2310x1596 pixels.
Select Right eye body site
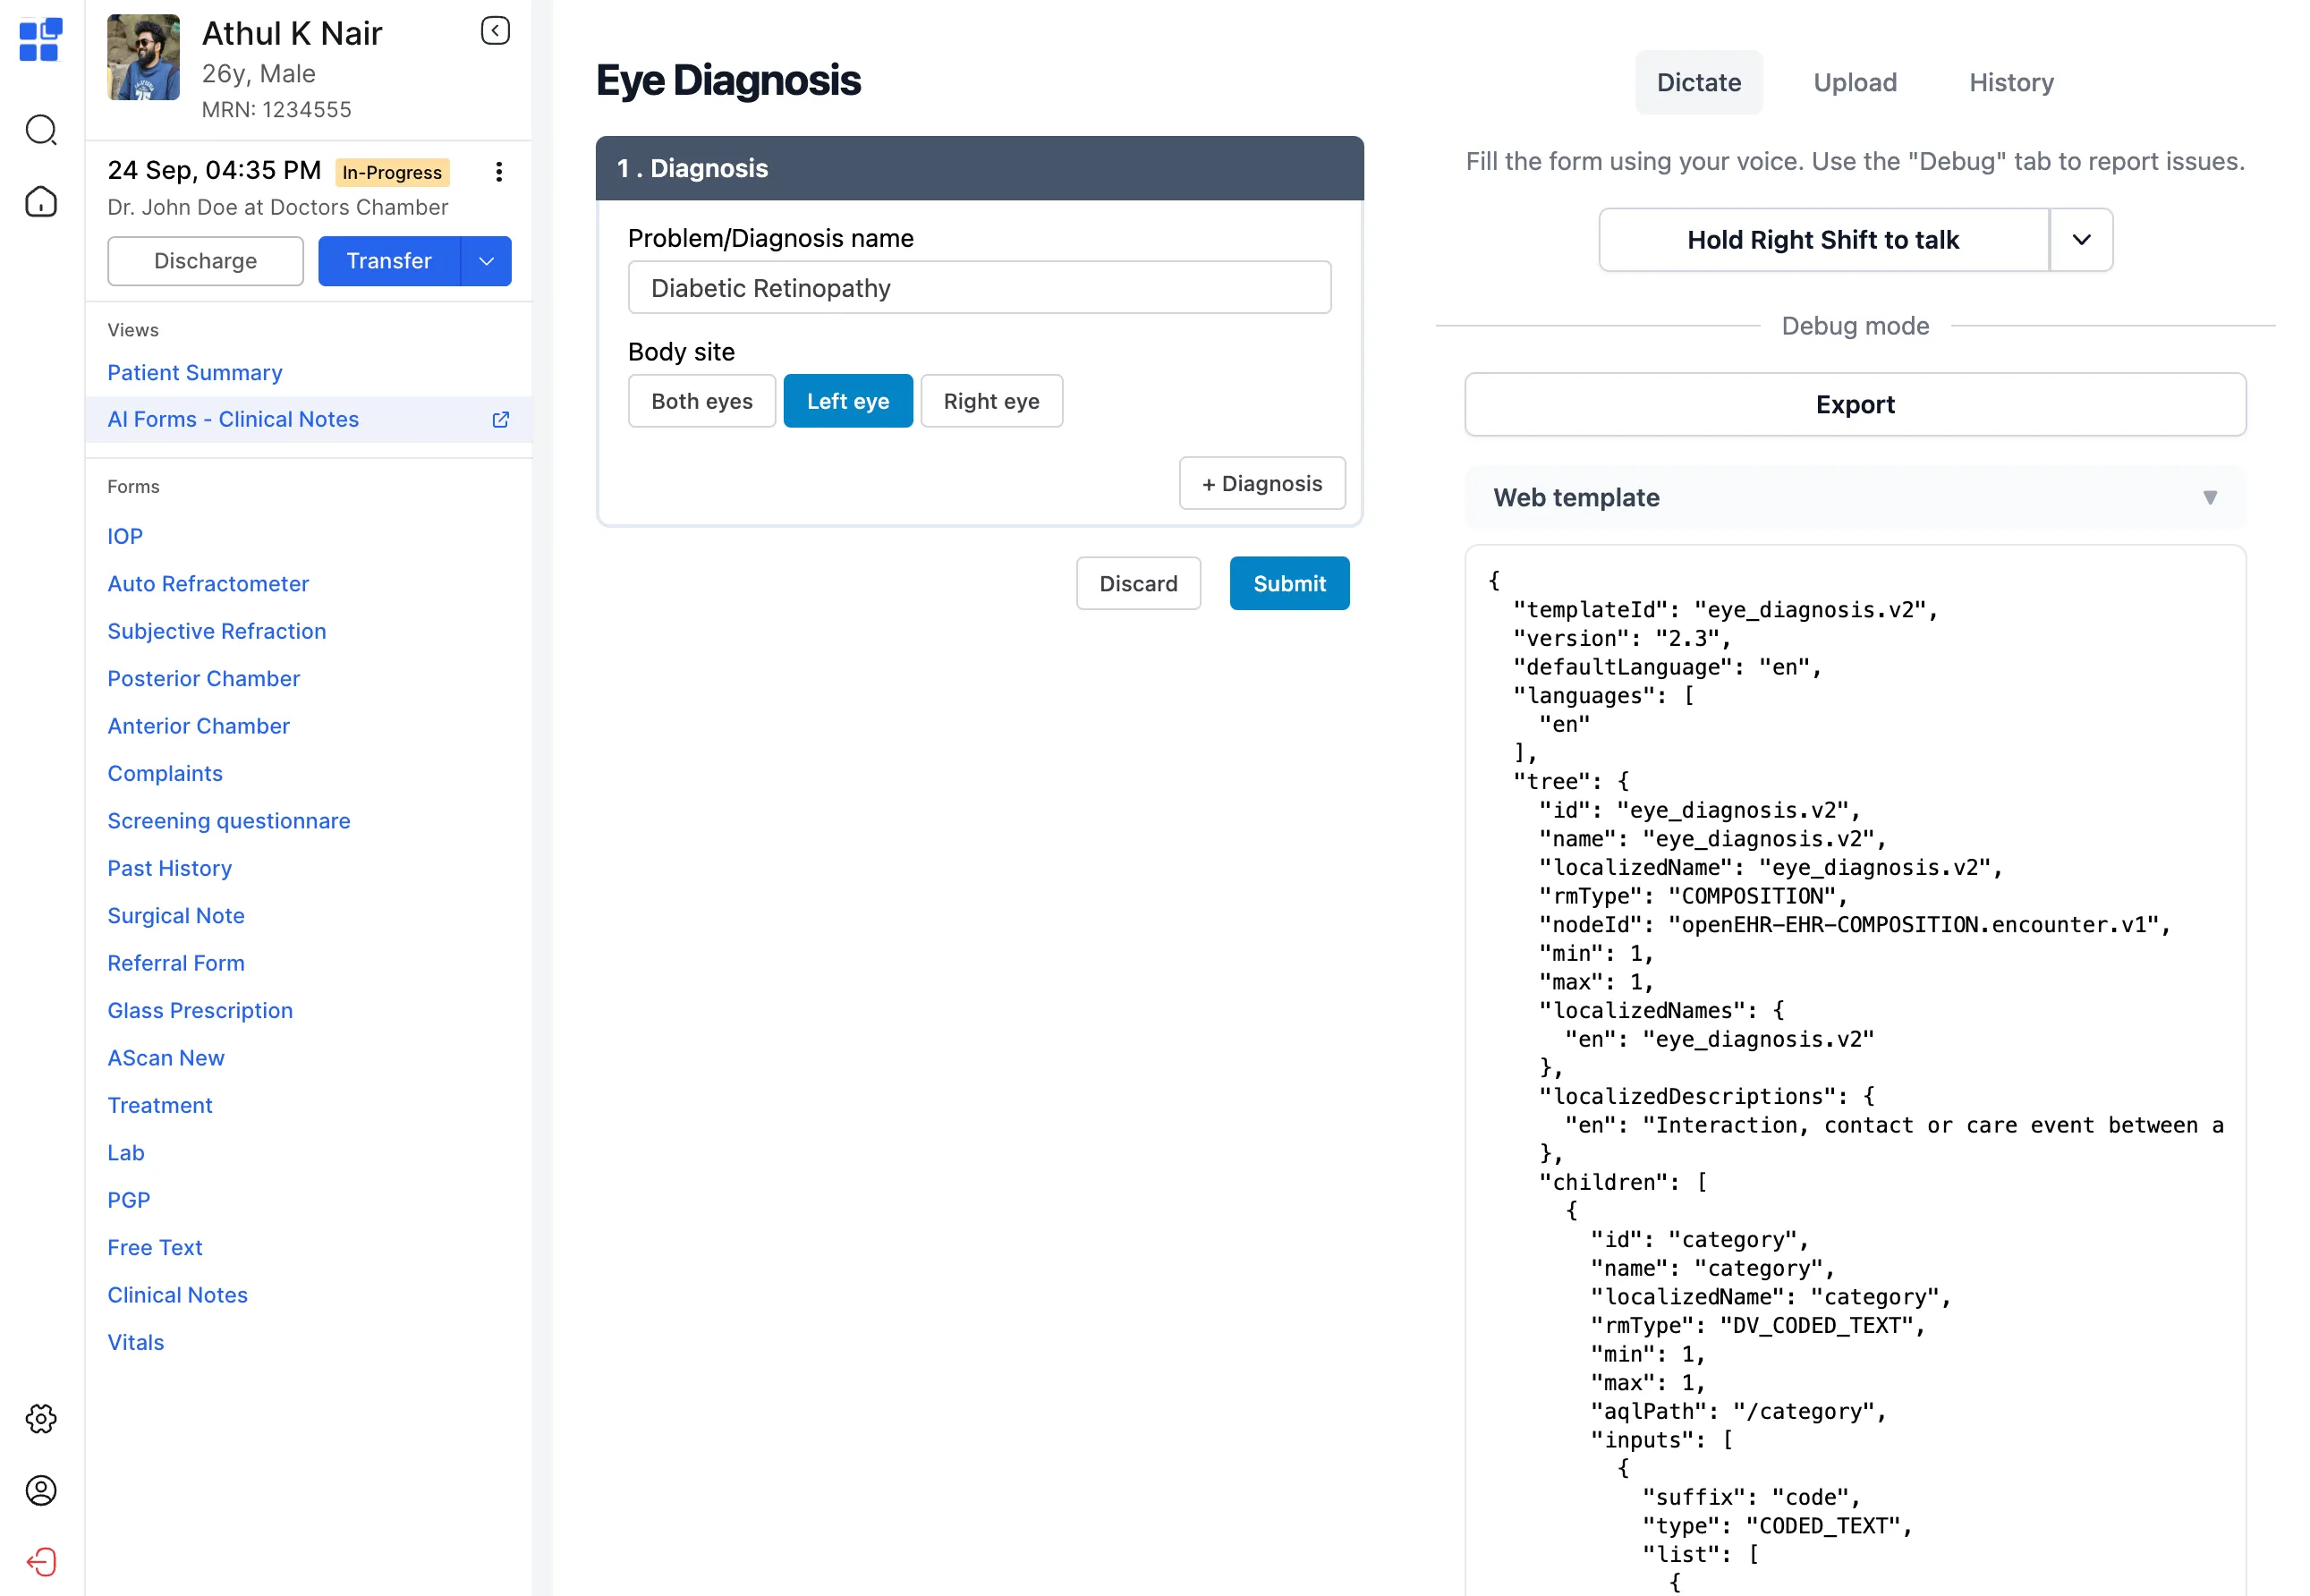[x=991, y=400]
